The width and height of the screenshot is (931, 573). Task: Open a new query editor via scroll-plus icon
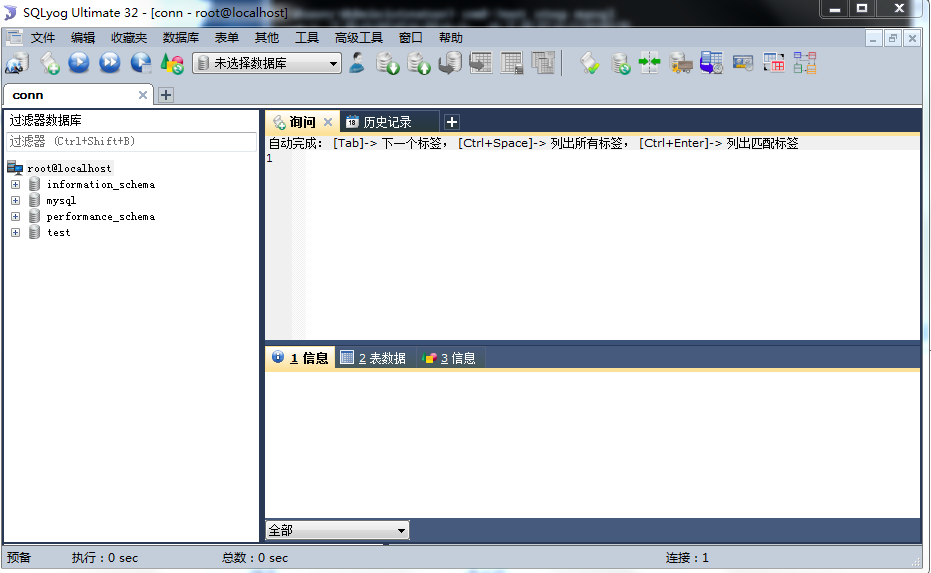pyautogui.click(x=49, y=63)
